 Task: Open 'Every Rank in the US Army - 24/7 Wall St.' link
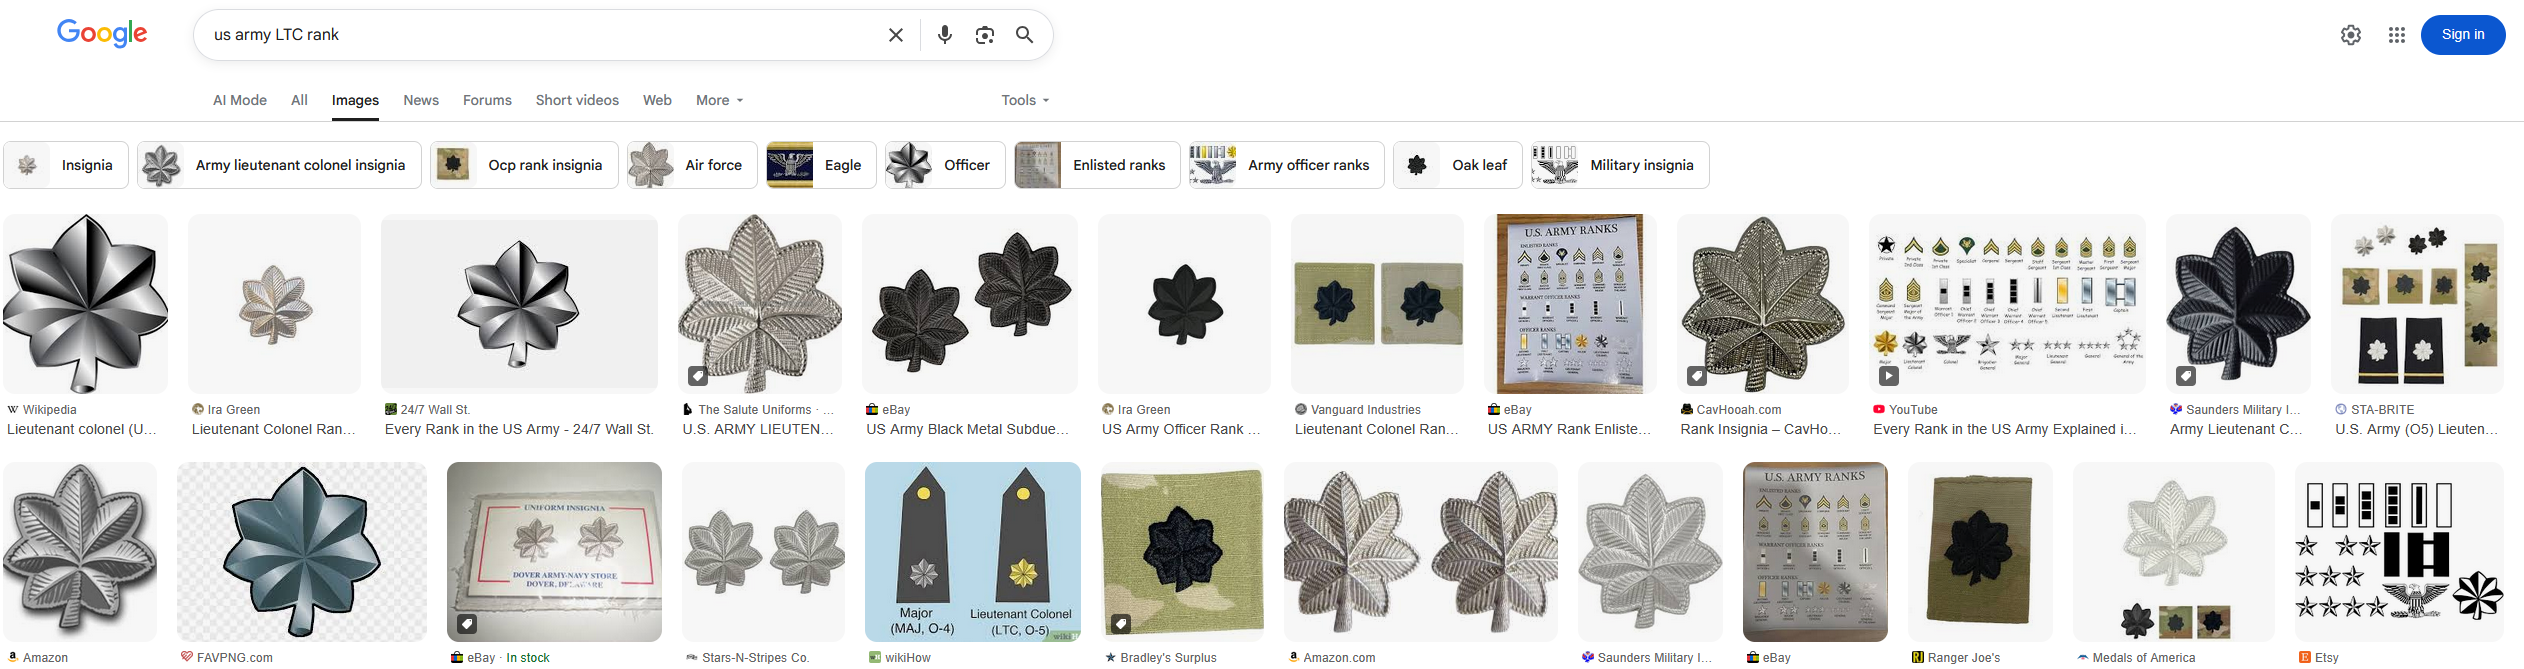pyautogui.click(x=519, y=429)
